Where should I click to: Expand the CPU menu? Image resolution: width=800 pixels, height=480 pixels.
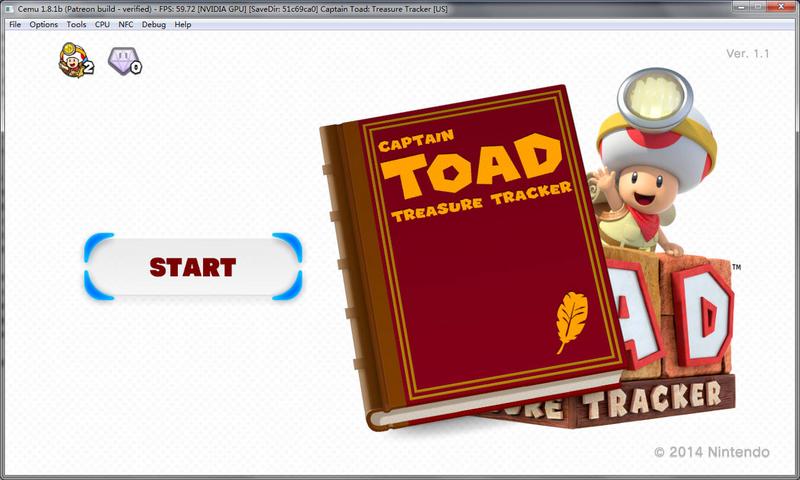click(x=102, y=24)
